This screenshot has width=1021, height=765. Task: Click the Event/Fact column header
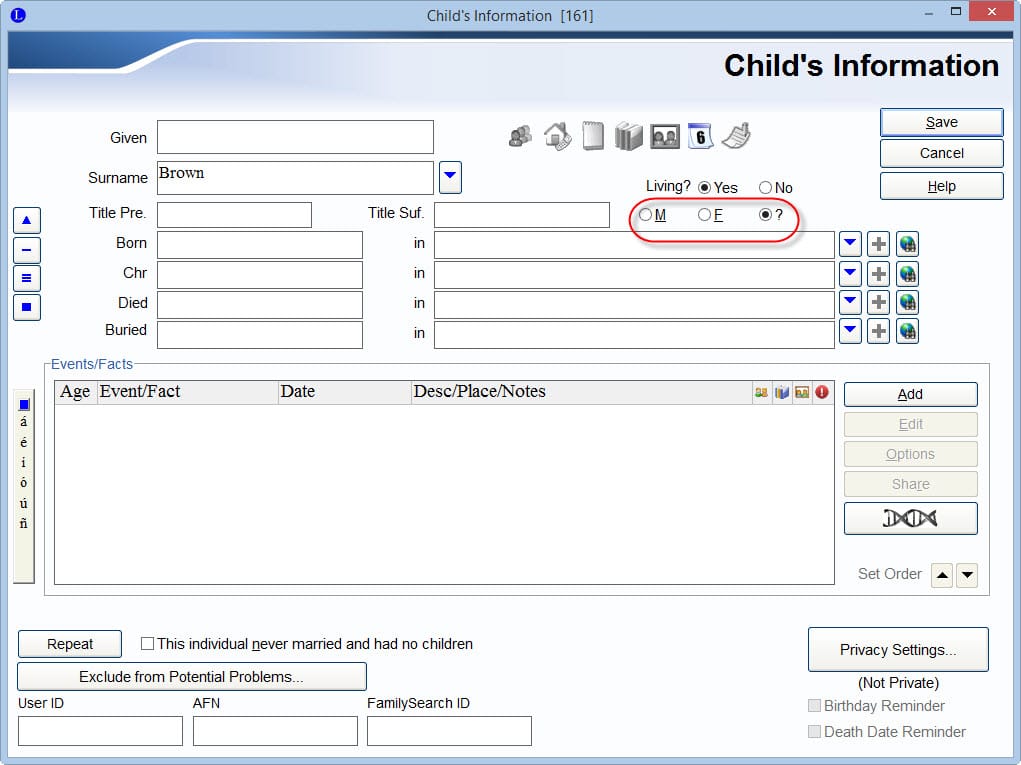tap(188, 392)
